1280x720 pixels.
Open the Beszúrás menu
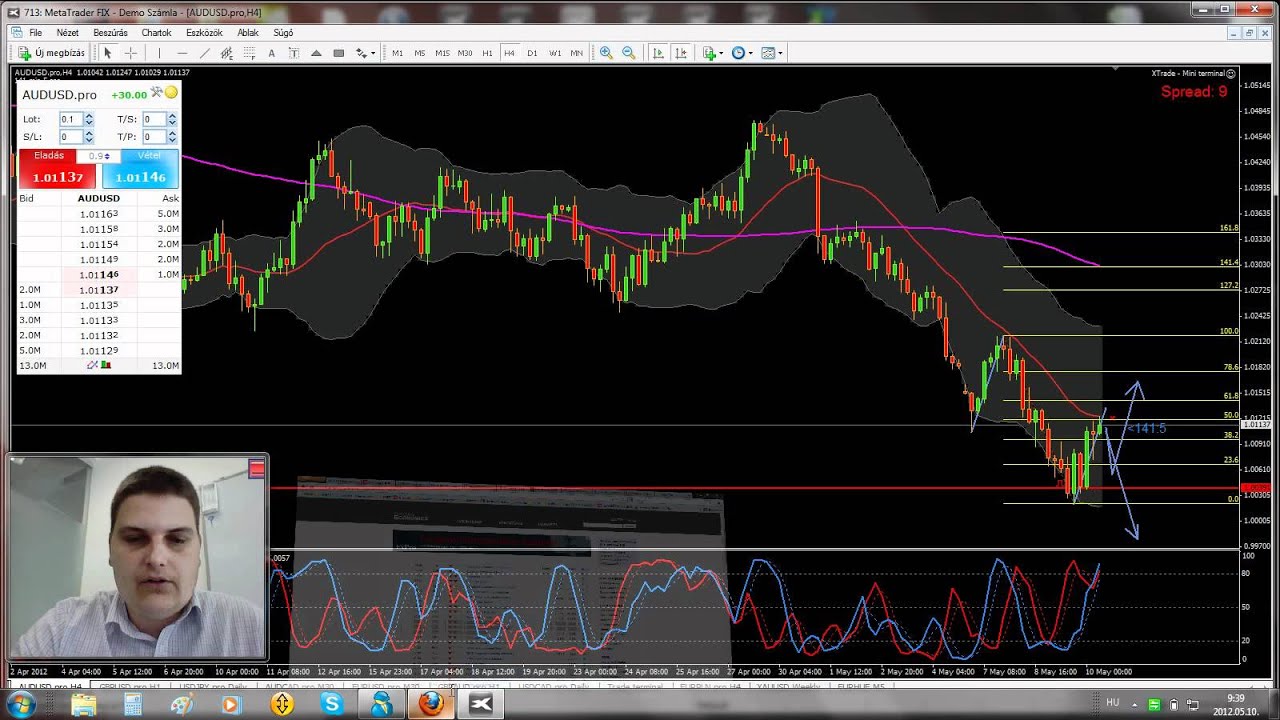[110, 33]
